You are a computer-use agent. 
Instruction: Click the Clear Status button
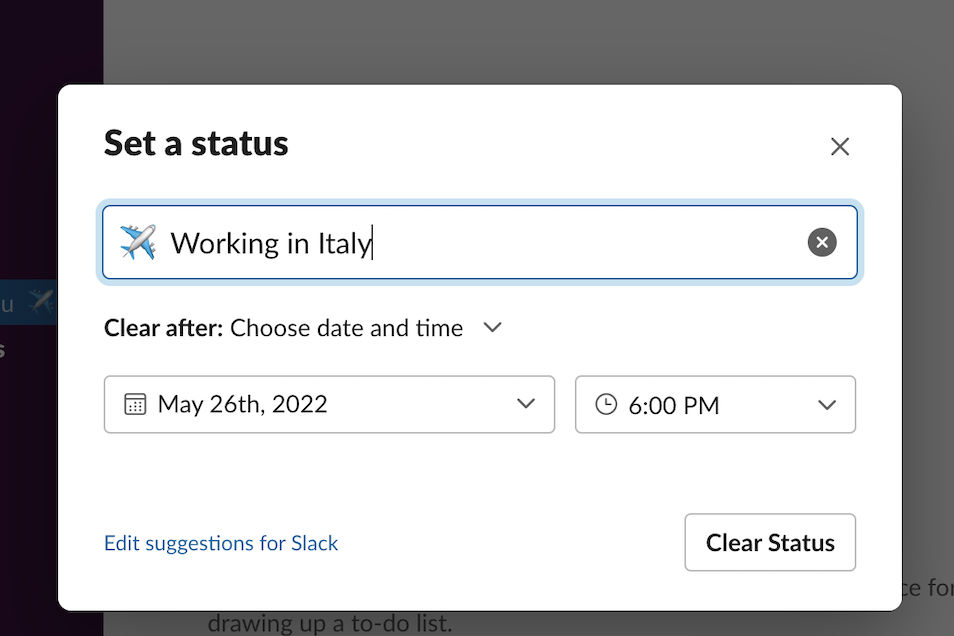[x=770, y=542]
